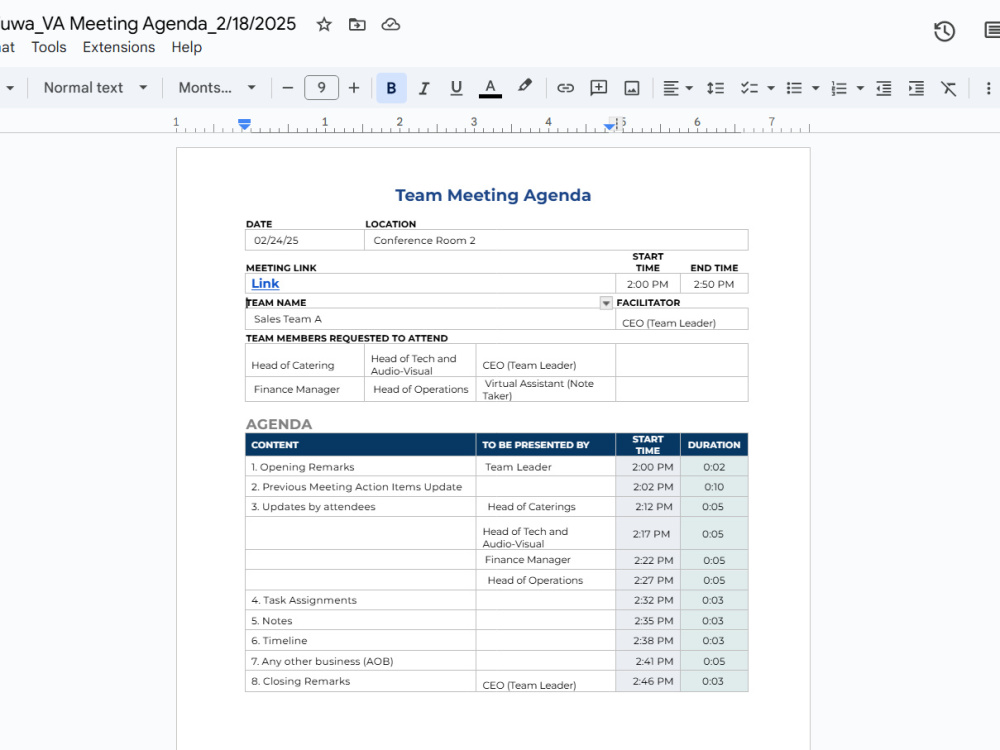Image resolution: width=1000 pixels, height=750 pixels.
Task: Open line and paragraph spacing
Action: point(715,88)
